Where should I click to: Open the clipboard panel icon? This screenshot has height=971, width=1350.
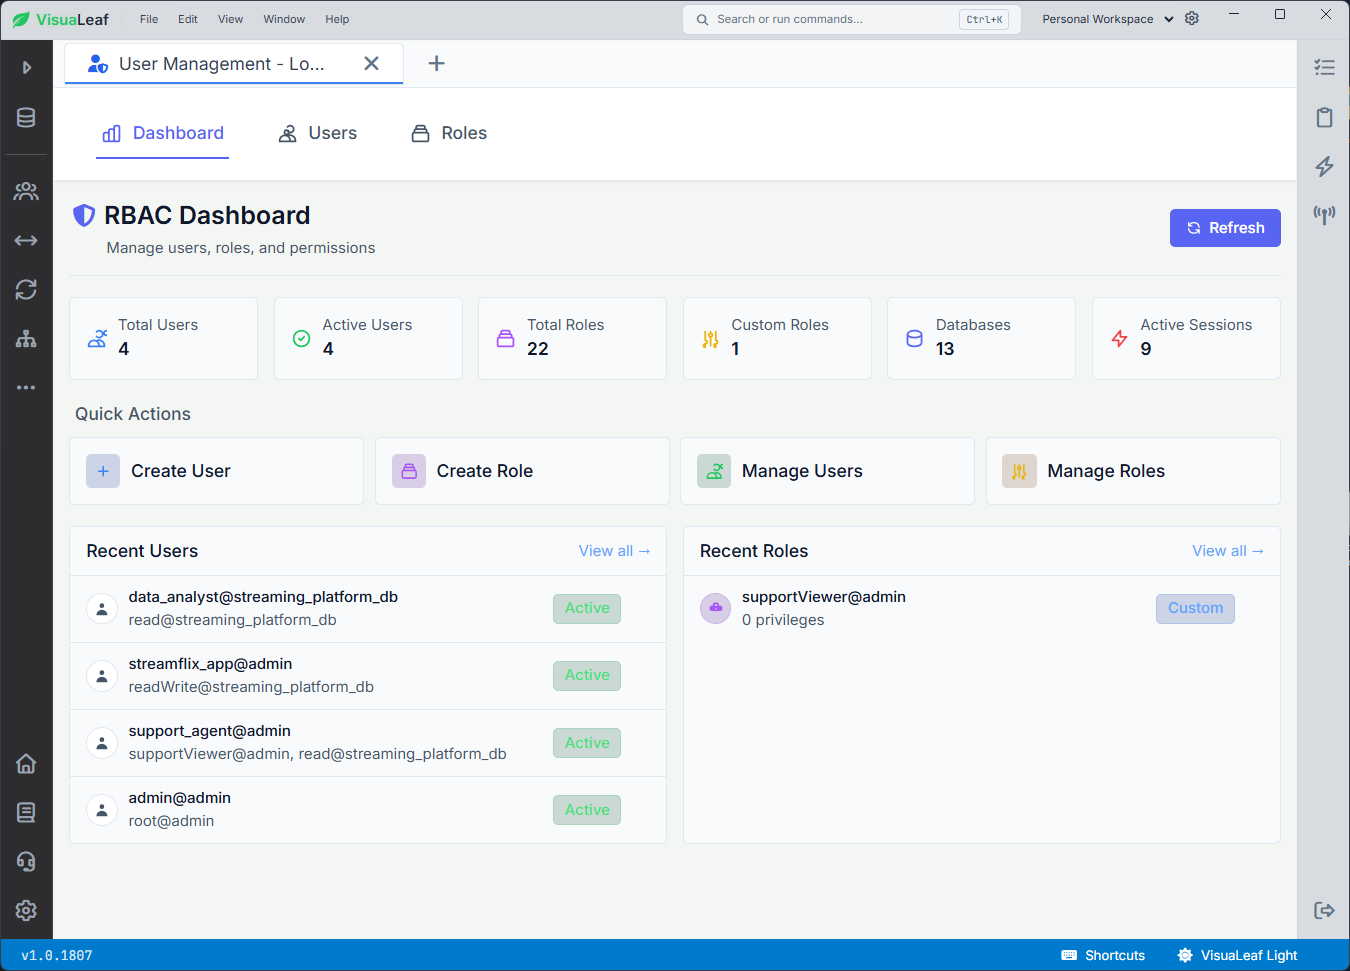tap(1324, 117)
